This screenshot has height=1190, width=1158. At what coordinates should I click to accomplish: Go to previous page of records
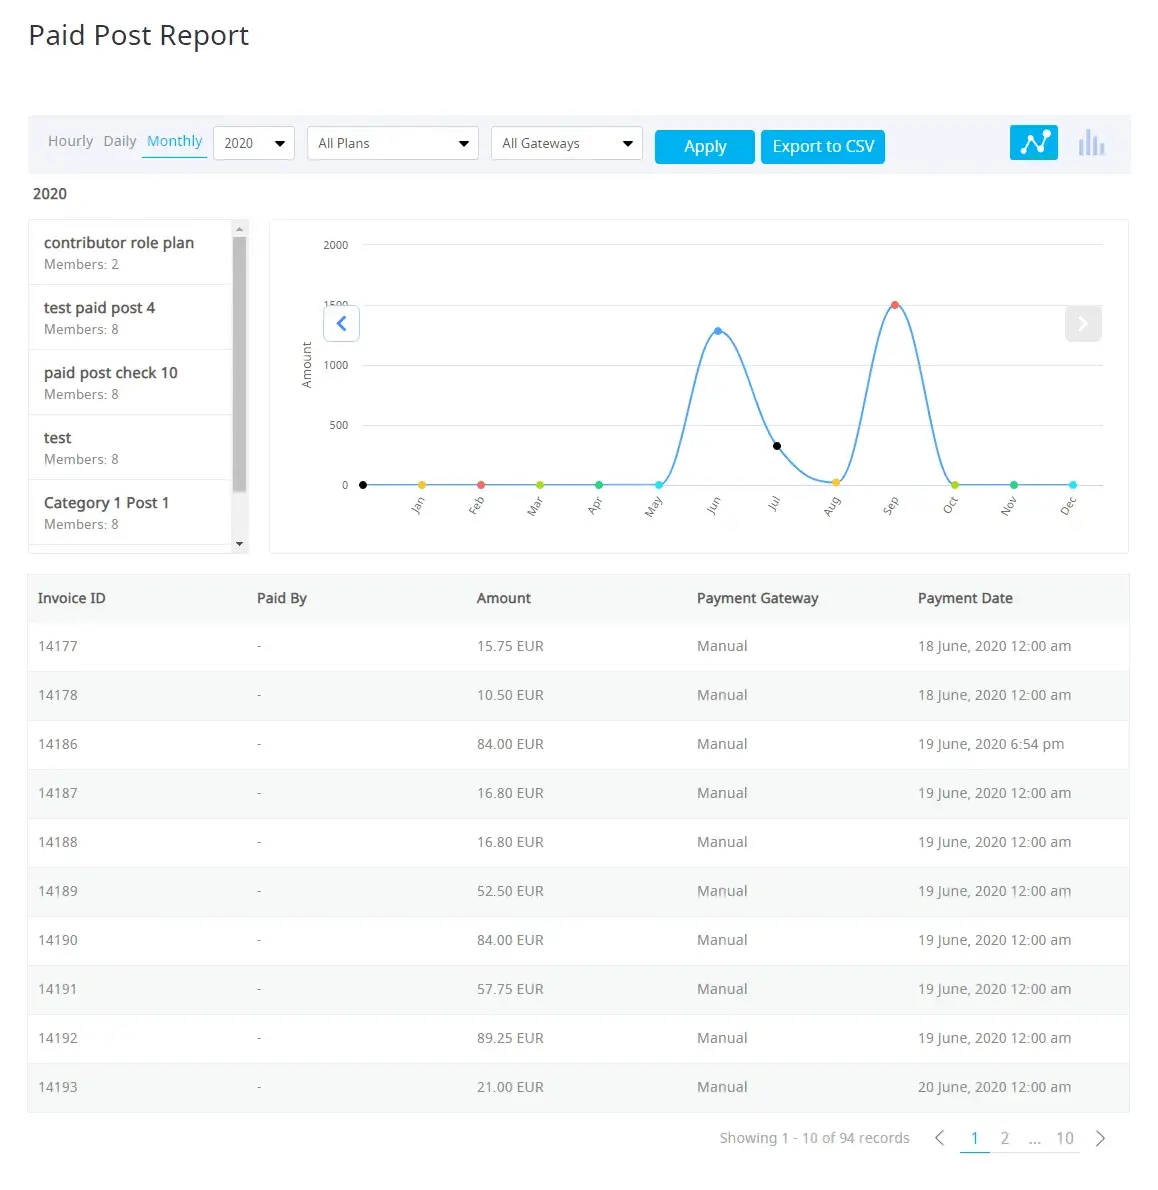tap(939, 1138)
